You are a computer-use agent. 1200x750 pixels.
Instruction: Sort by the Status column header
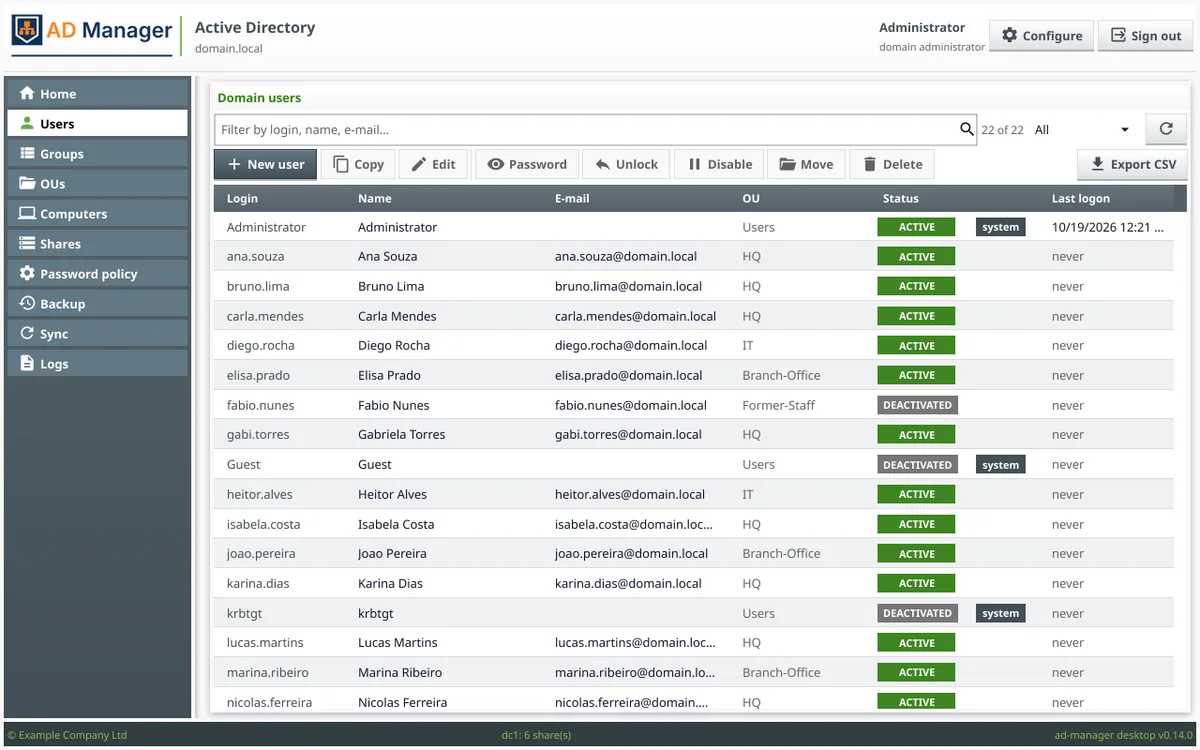coord(900,198)
